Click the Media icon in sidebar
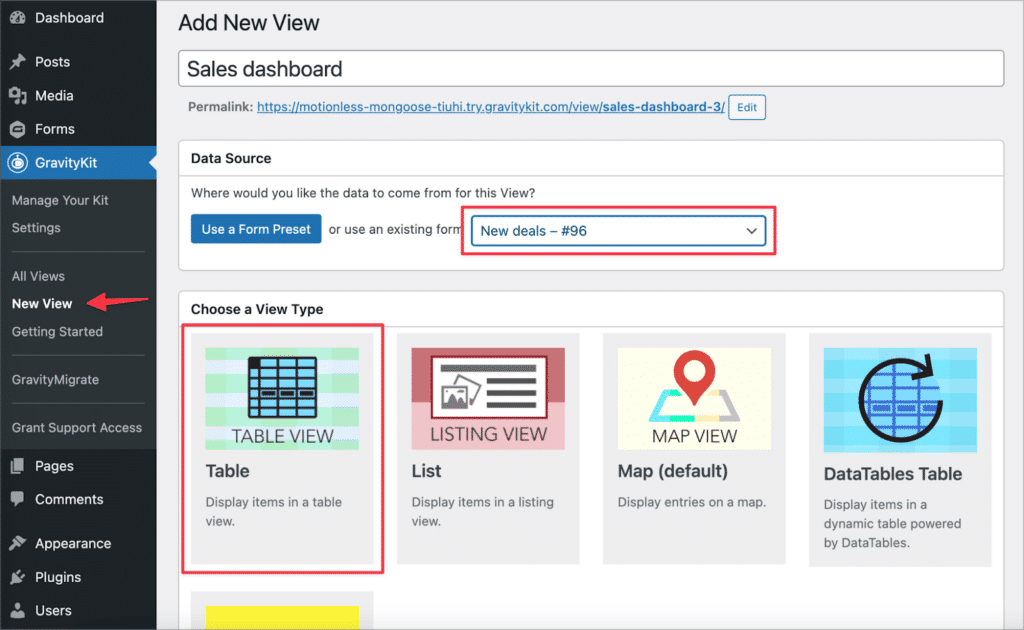Viewport: 1024px width, 630px height. click(x=18, y=95)
